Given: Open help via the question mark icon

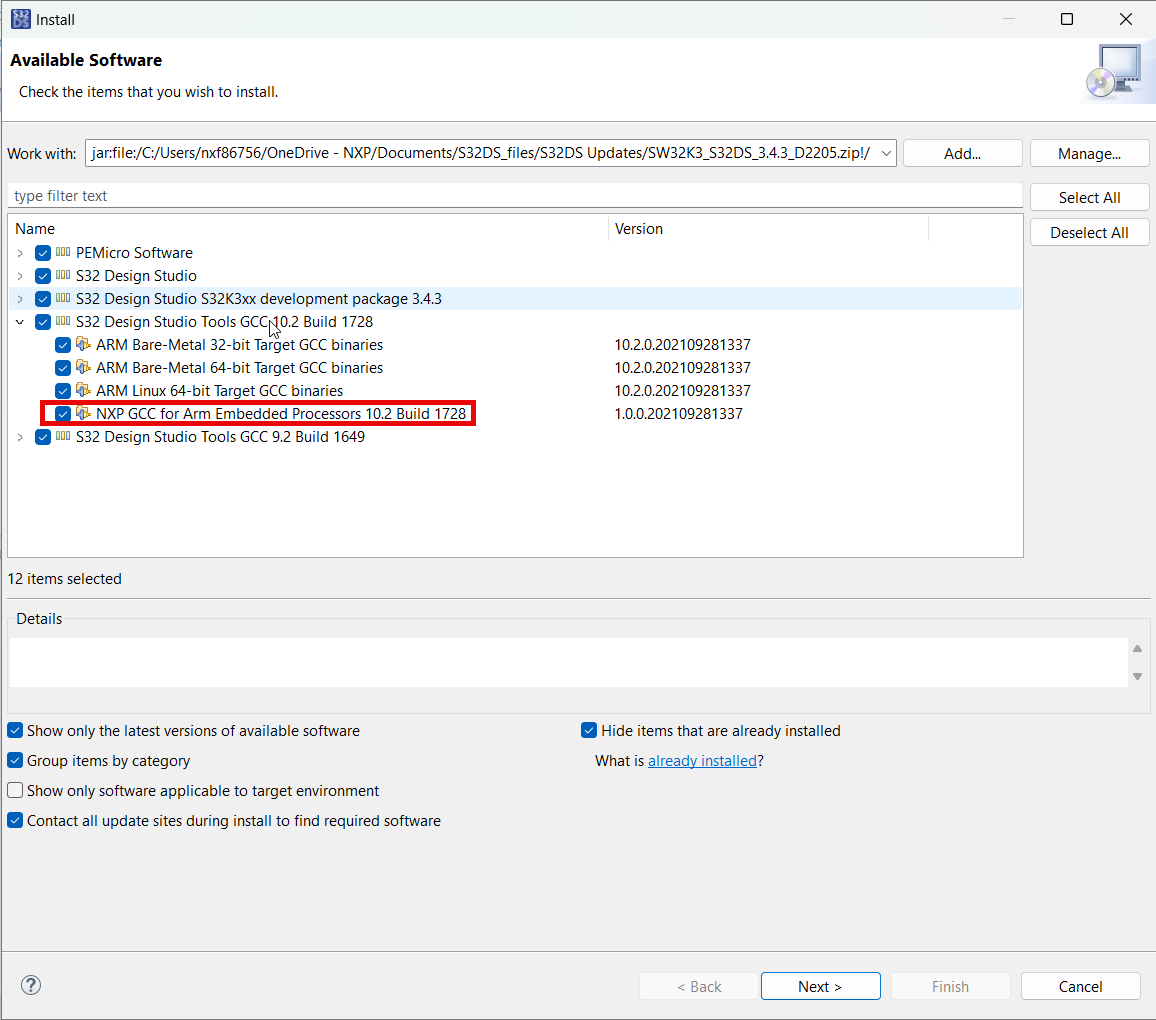Looking at the screenshot, I should (x=30, y=985).
